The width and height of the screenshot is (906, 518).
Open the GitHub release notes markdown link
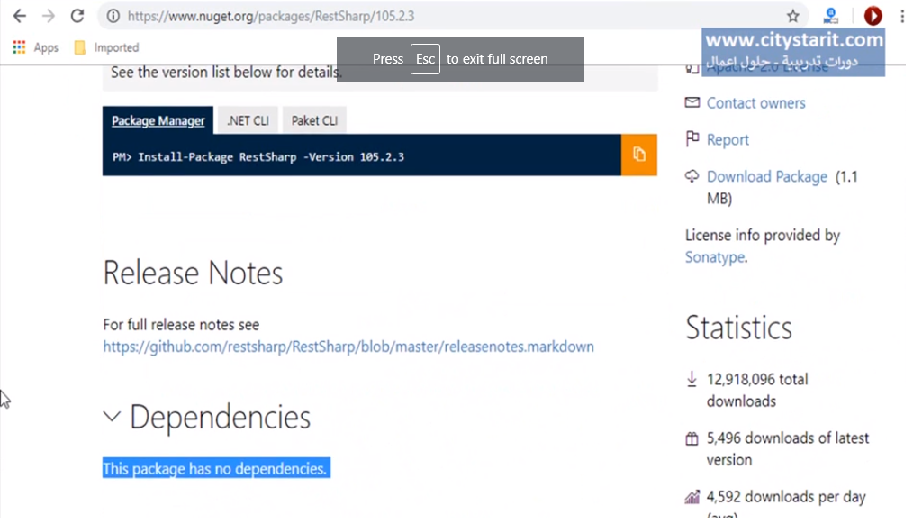348,347
